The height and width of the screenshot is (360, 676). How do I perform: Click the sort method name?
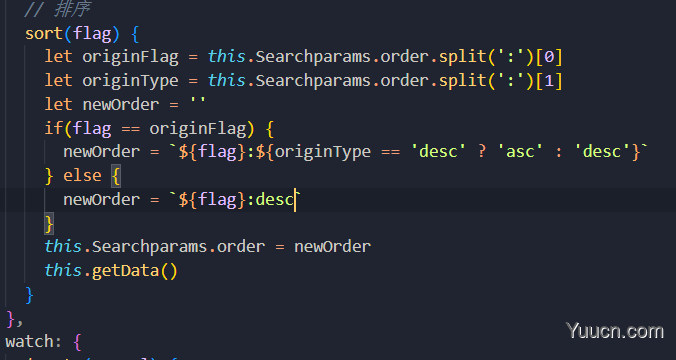tap(44, 33)
